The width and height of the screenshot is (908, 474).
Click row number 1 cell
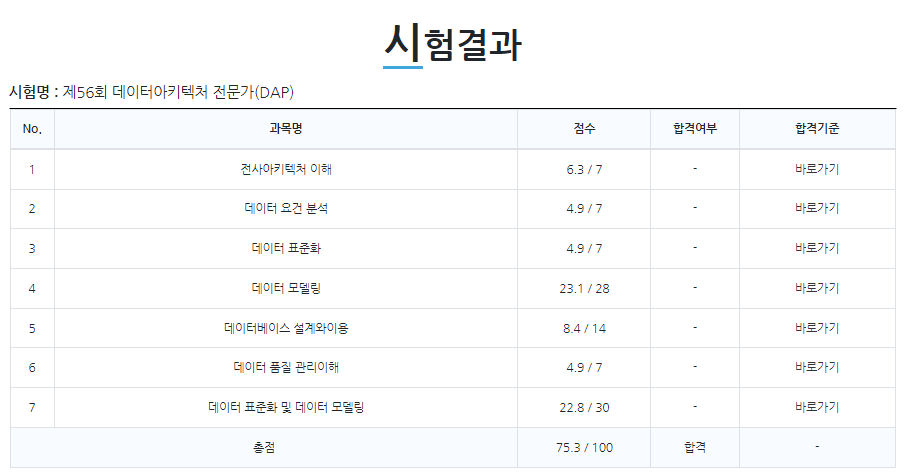pos(32,170)
